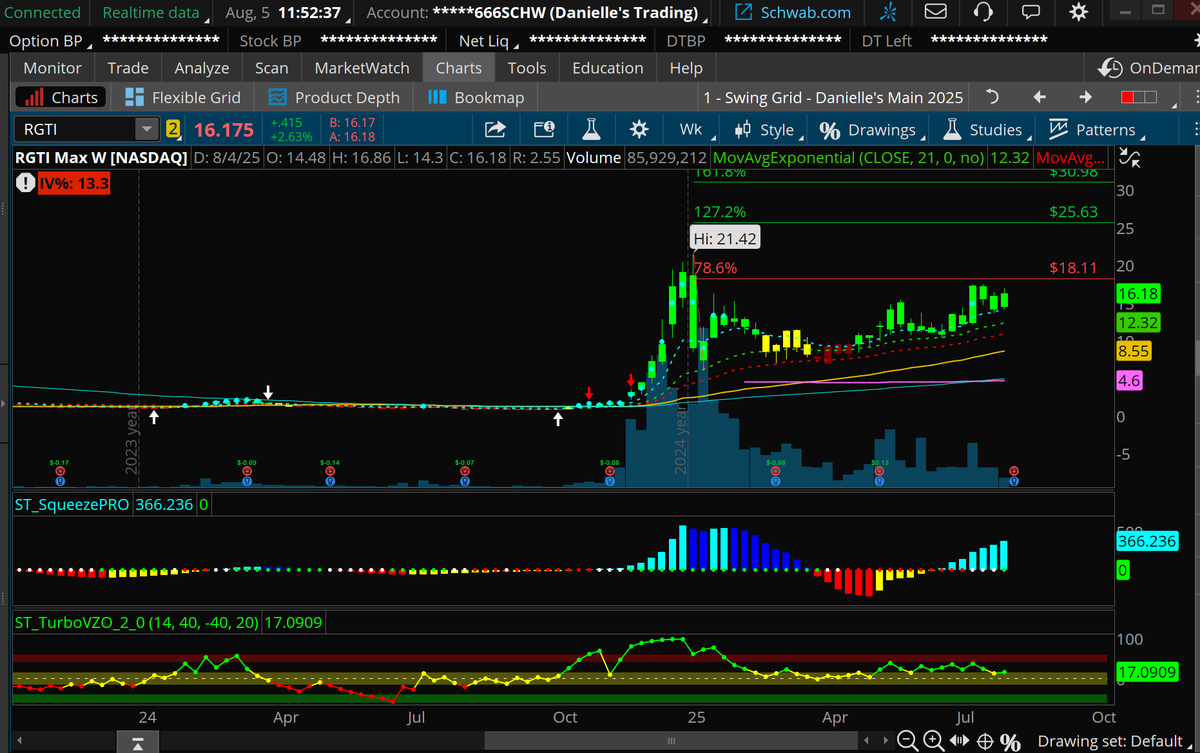
Task: Switch to the Tools tab
Action: tap(526, 68)
